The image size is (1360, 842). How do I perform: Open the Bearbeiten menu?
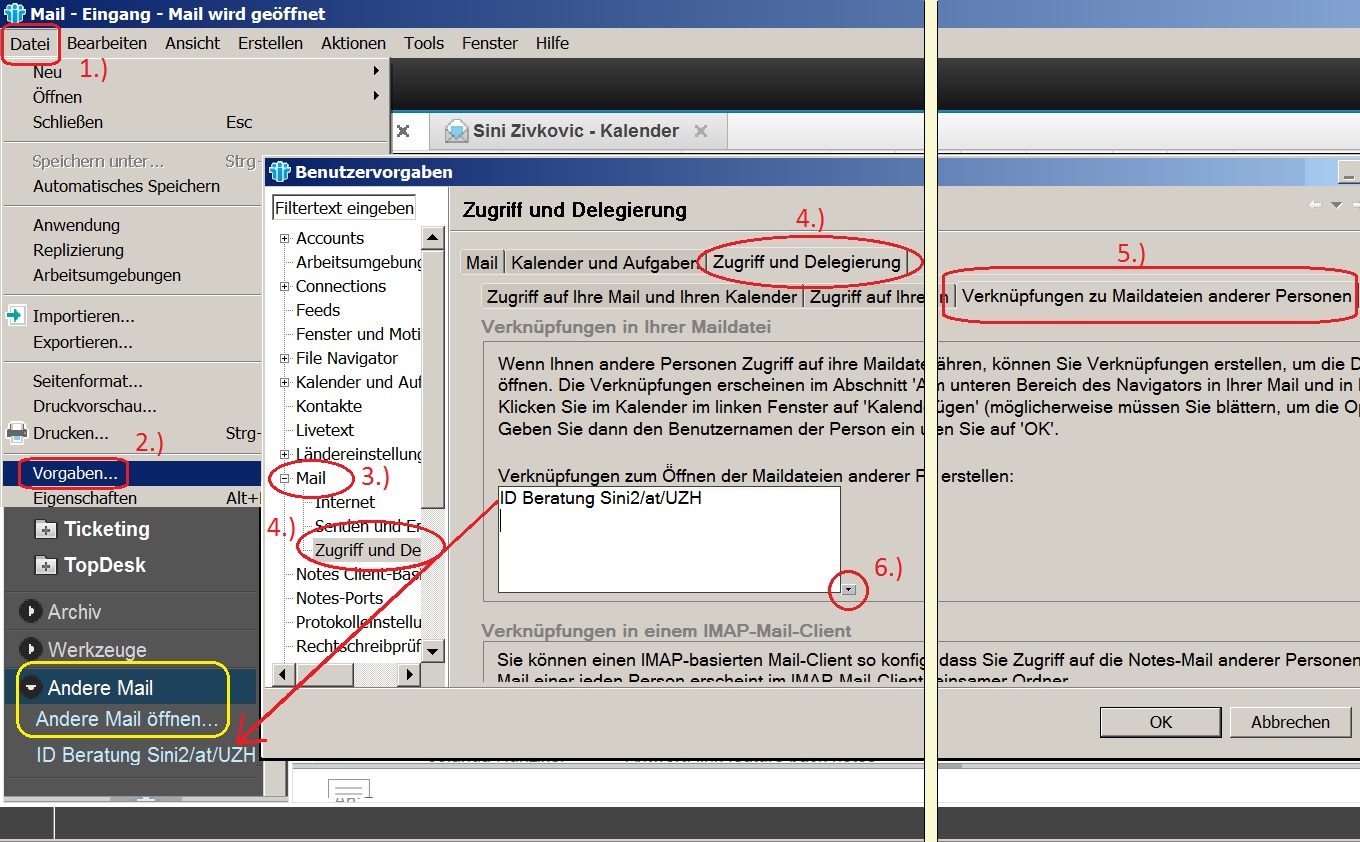point(107,43)
